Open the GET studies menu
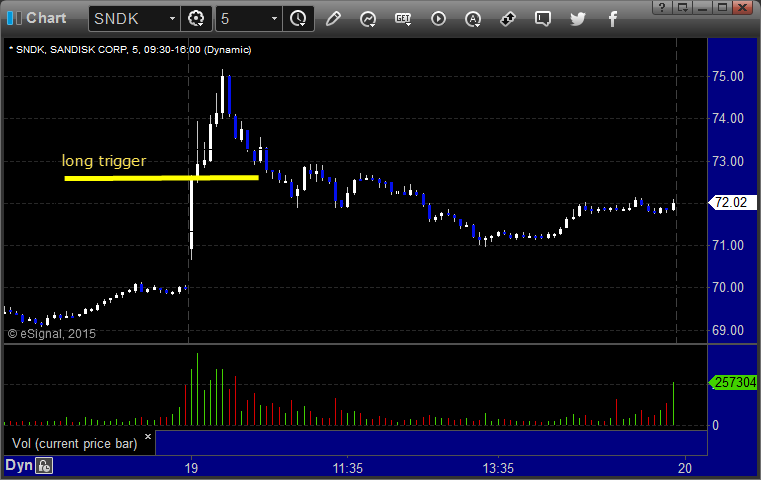This screenshot has width=761, height=480. 403,19
